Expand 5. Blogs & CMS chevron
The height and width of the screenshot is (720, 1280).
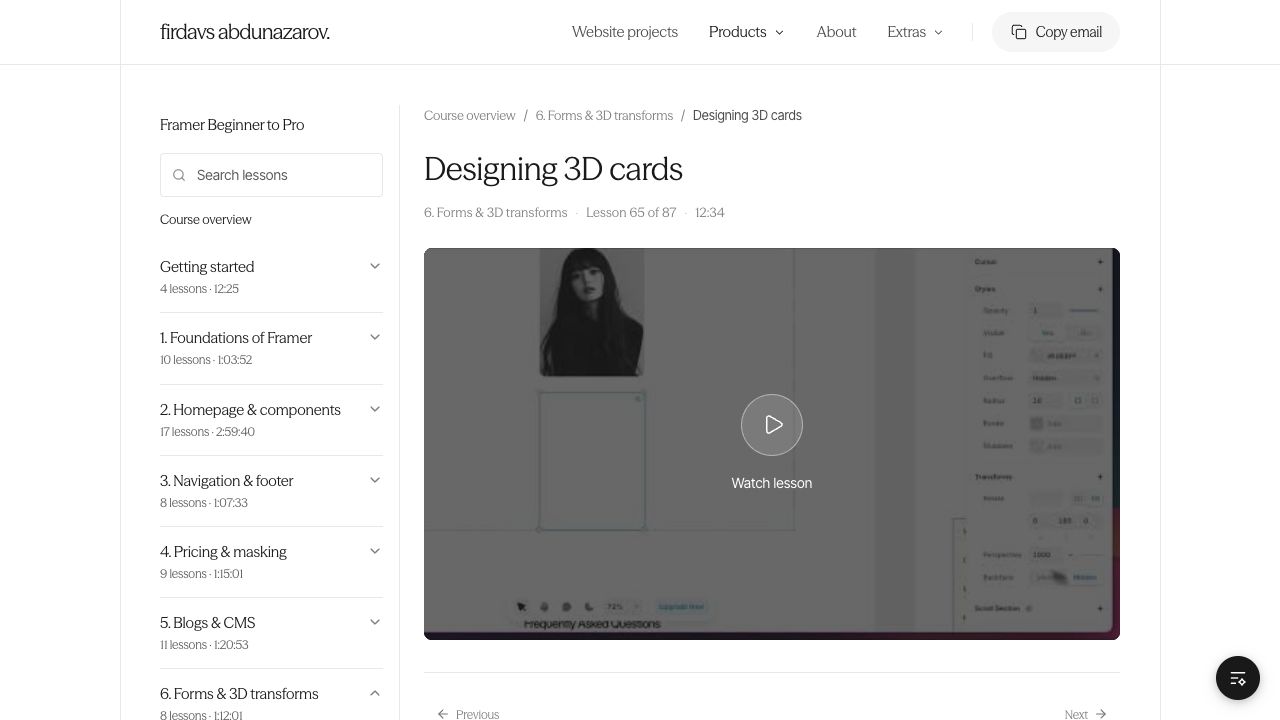[x=375, y=622]
